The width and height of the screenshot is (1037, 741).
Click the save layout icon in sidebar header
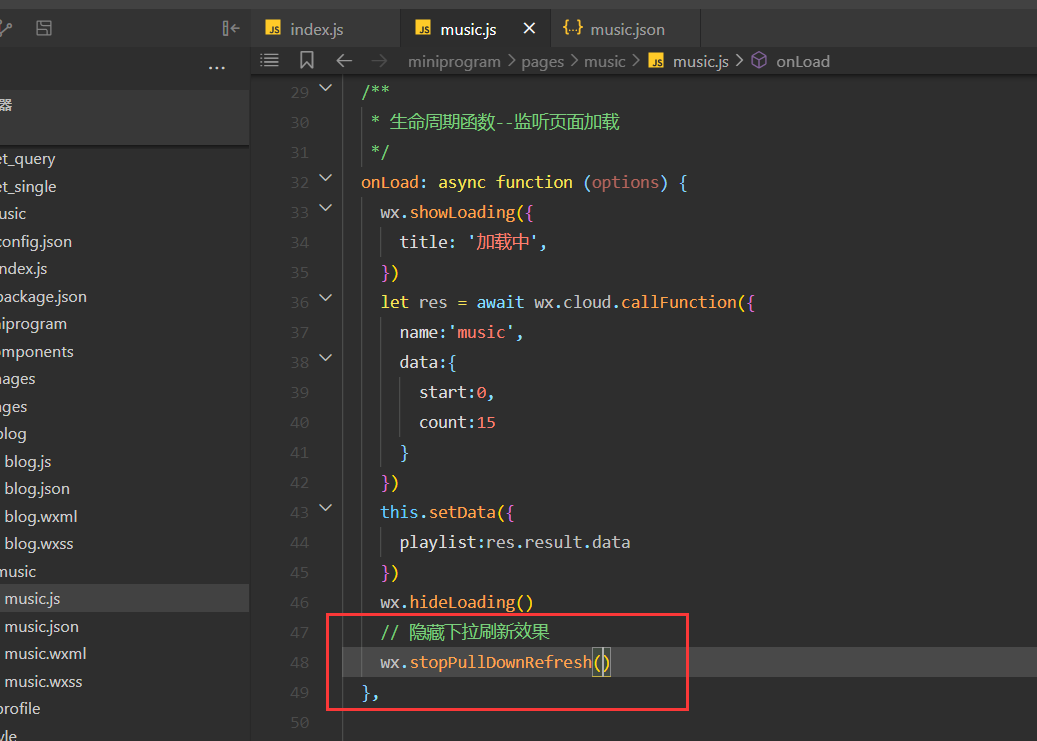pos(44,28)
